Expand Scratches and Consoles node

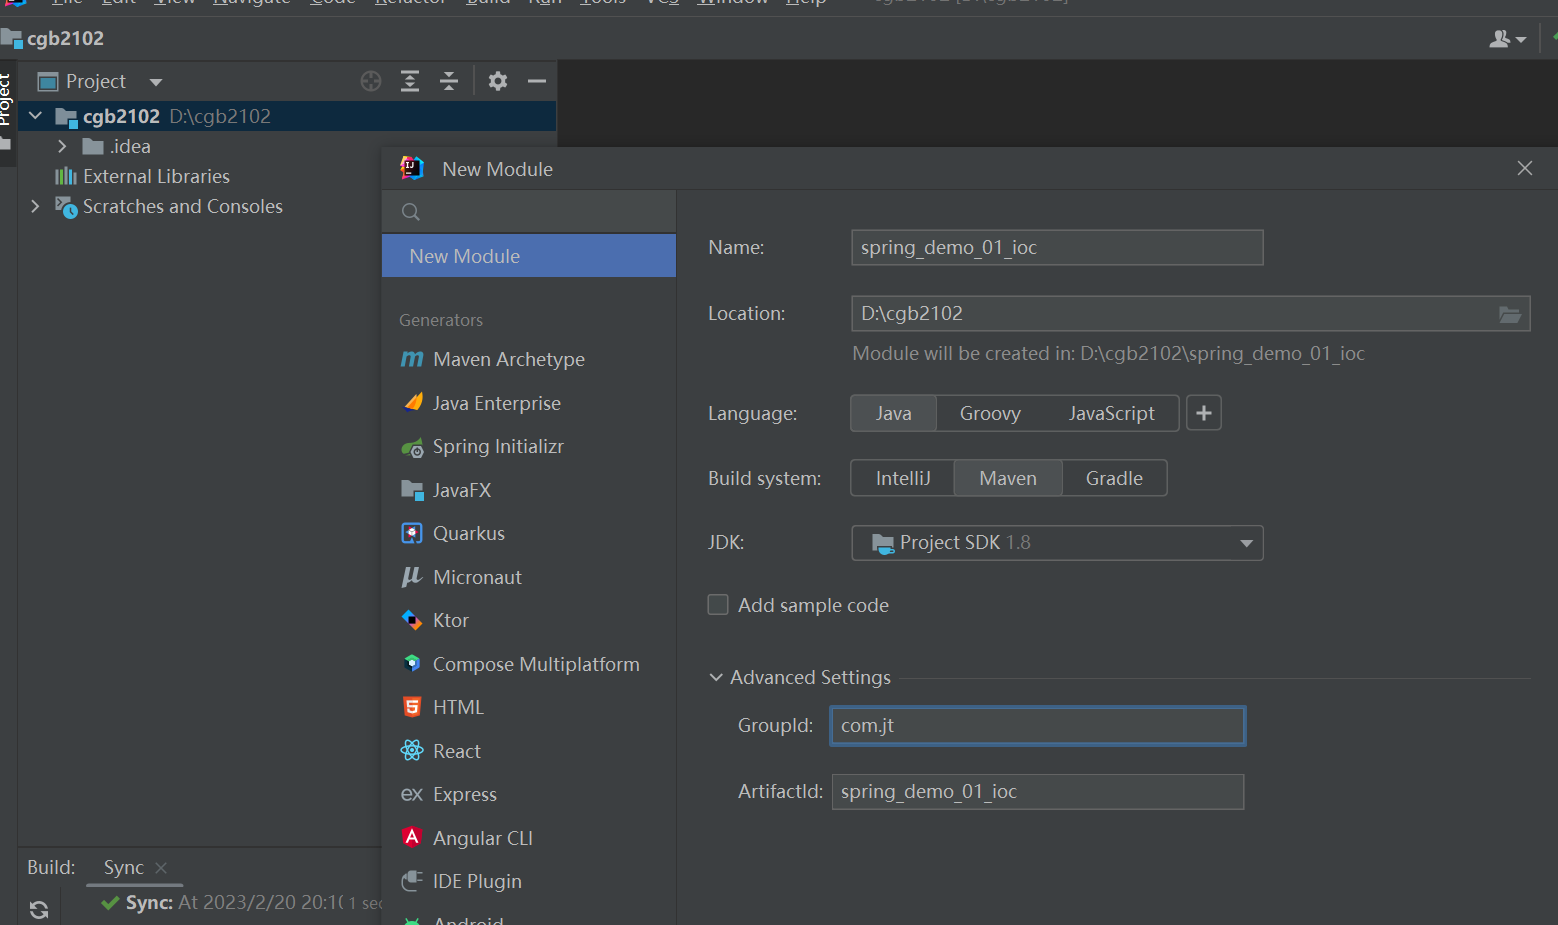pos(36,206)
